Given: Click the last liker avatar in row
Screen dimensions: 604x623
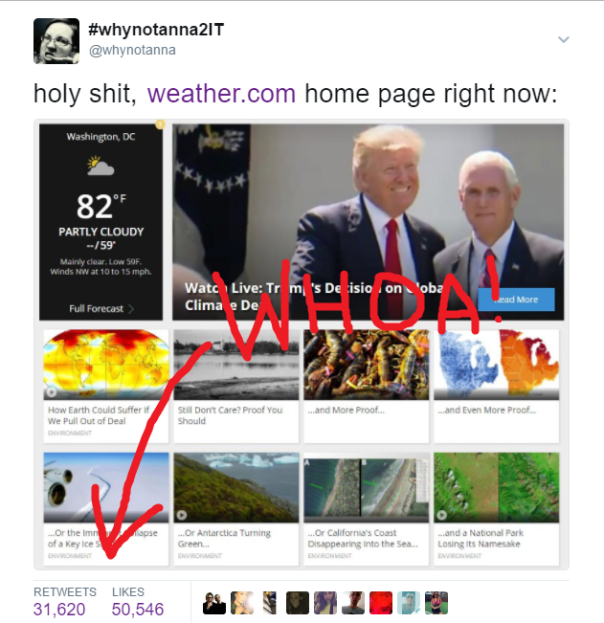Looking at the screenshot, I should point(436,603).
